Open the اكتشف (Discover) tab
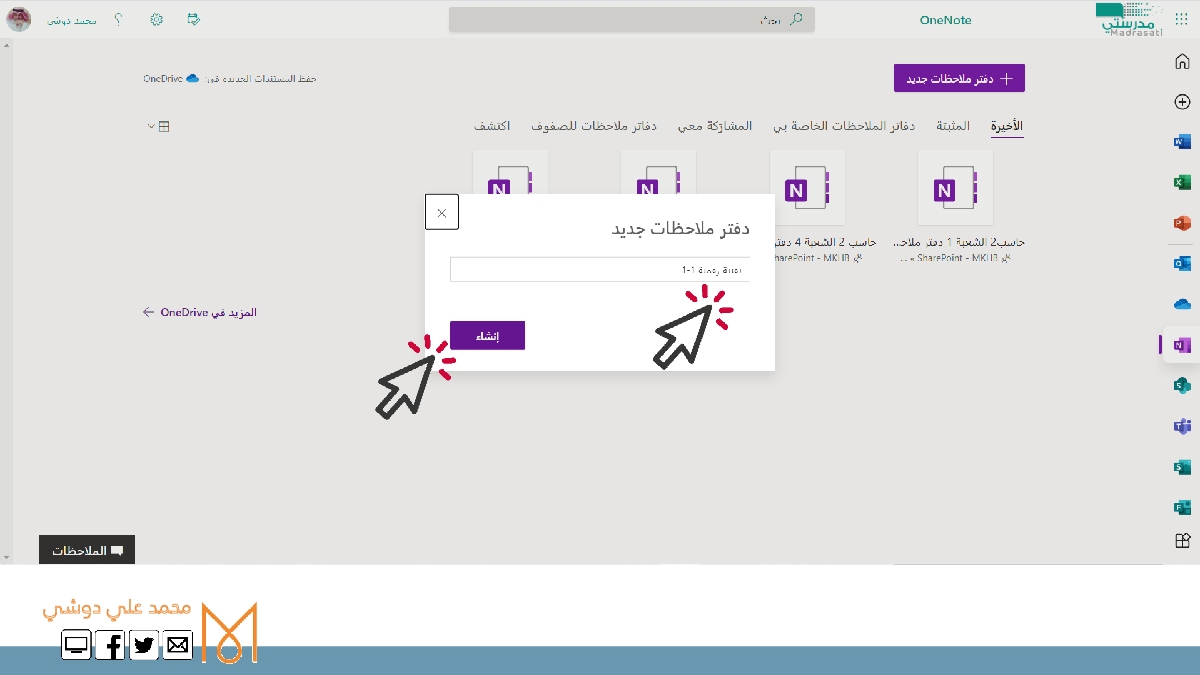This screenshot has height=675, width=1200. 492,126
